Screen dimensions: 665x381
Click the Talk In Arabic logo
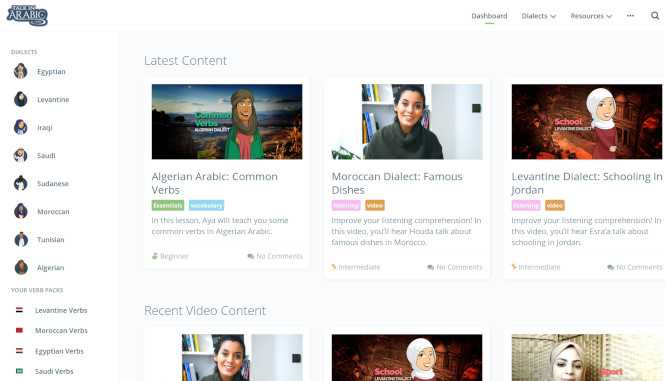point(27,15)
